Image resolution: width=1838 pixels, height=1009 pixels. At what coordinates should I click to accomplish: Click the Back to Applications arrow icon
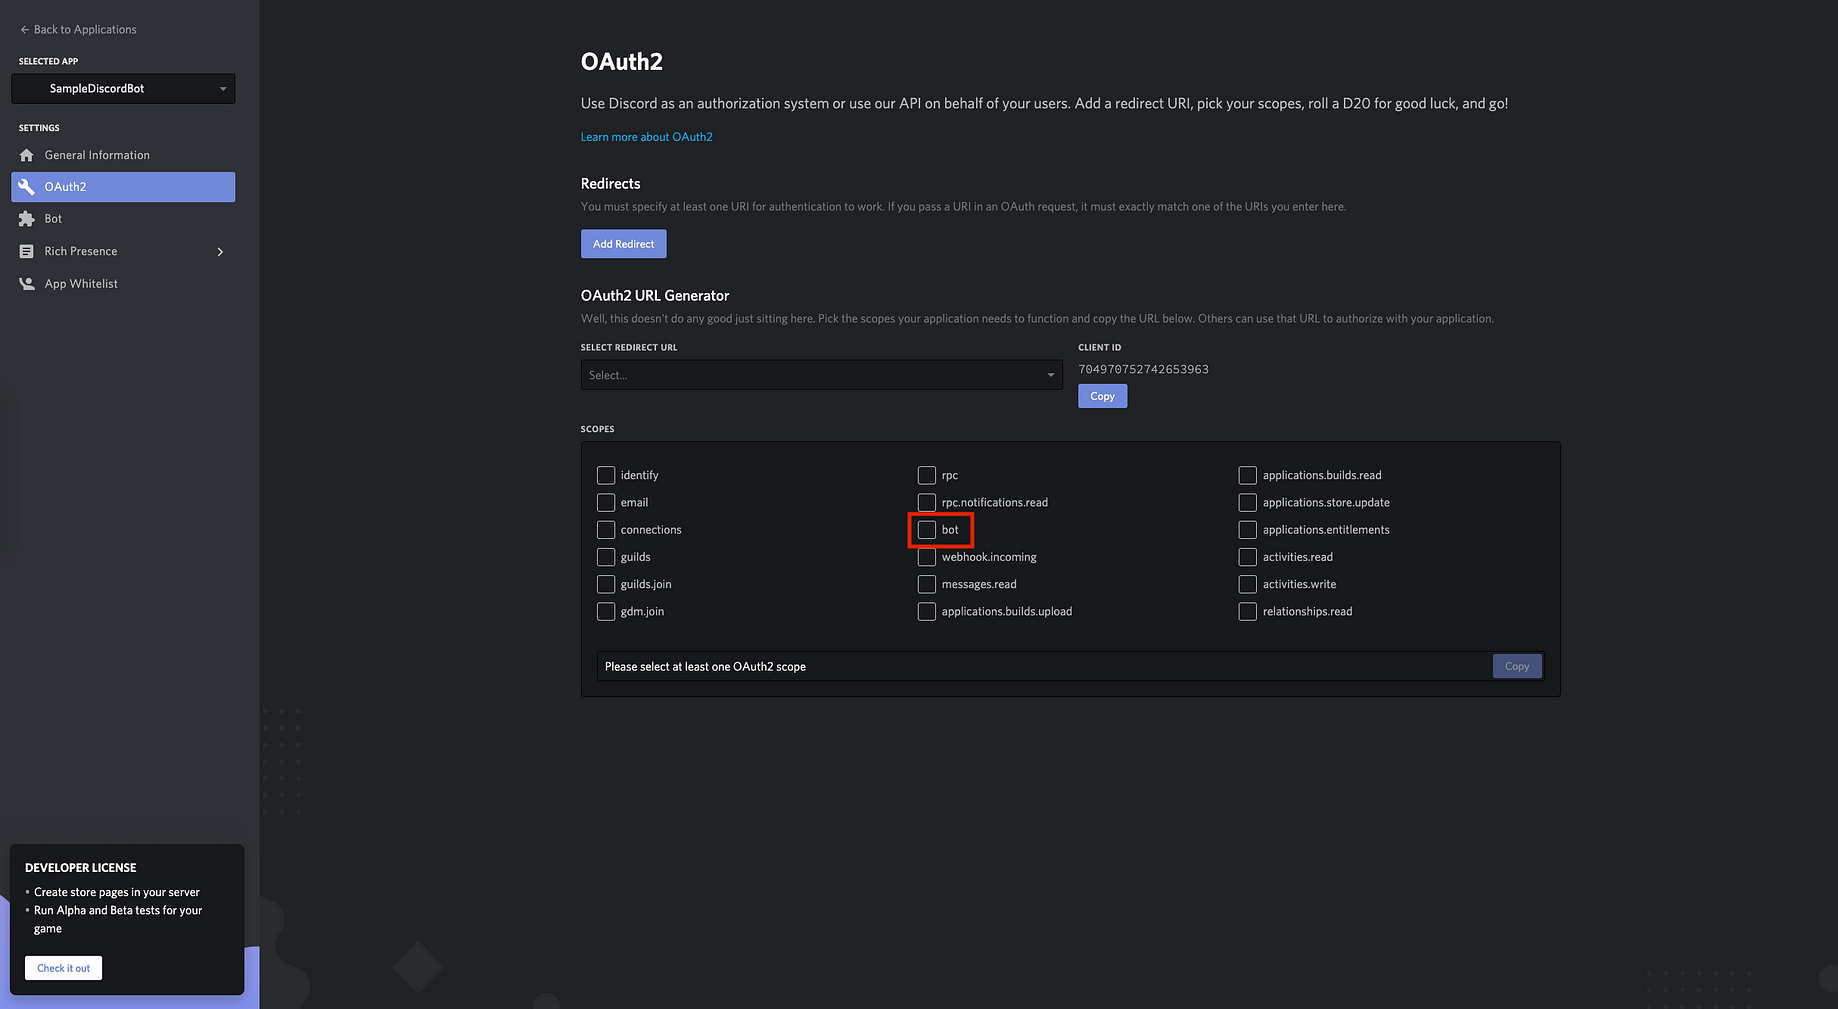(x=25, y=30)
